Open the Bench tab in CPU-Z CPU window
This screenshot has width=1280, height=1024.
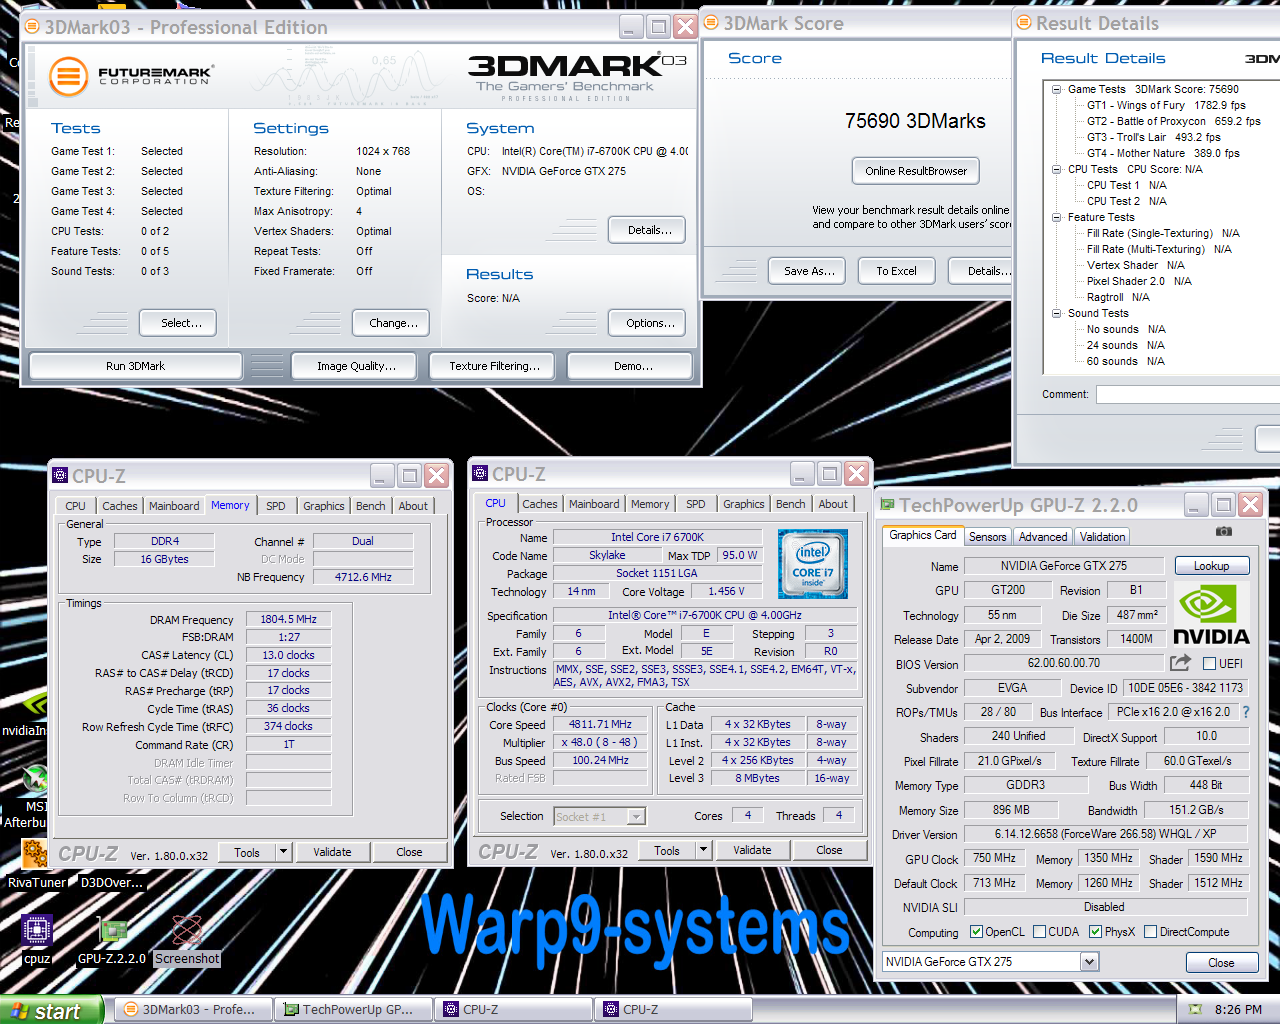pyautogui.click(x=790, y=504)
